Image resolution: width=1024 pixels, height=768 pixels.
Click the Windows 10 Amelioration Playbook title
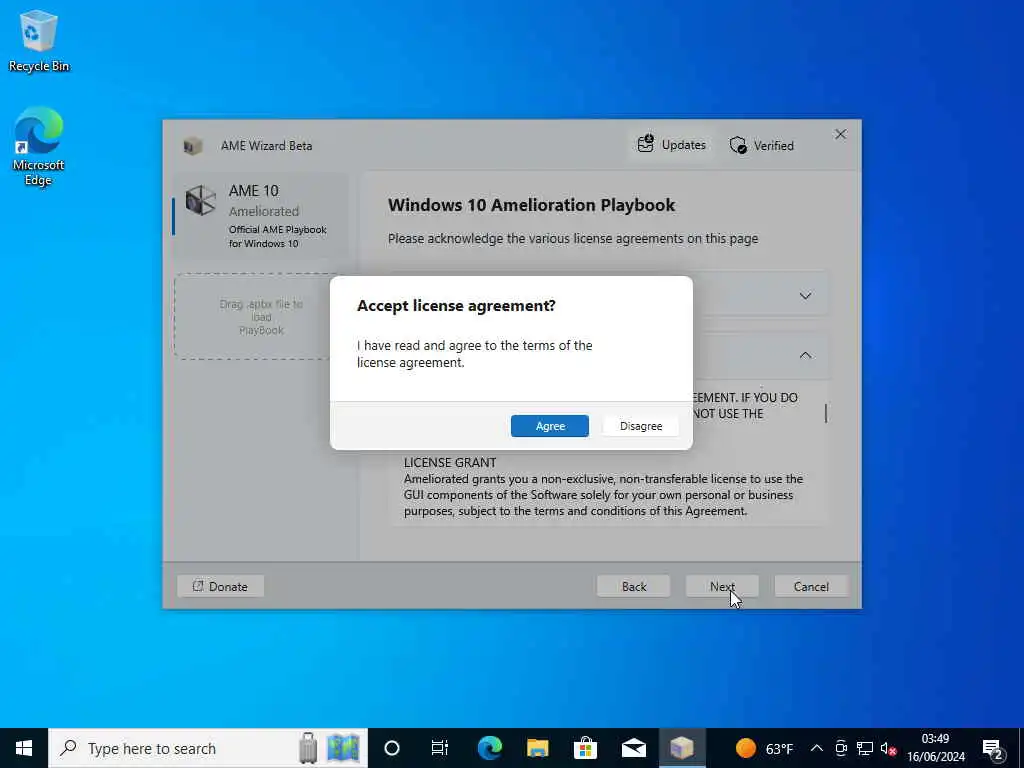(531, 205)
